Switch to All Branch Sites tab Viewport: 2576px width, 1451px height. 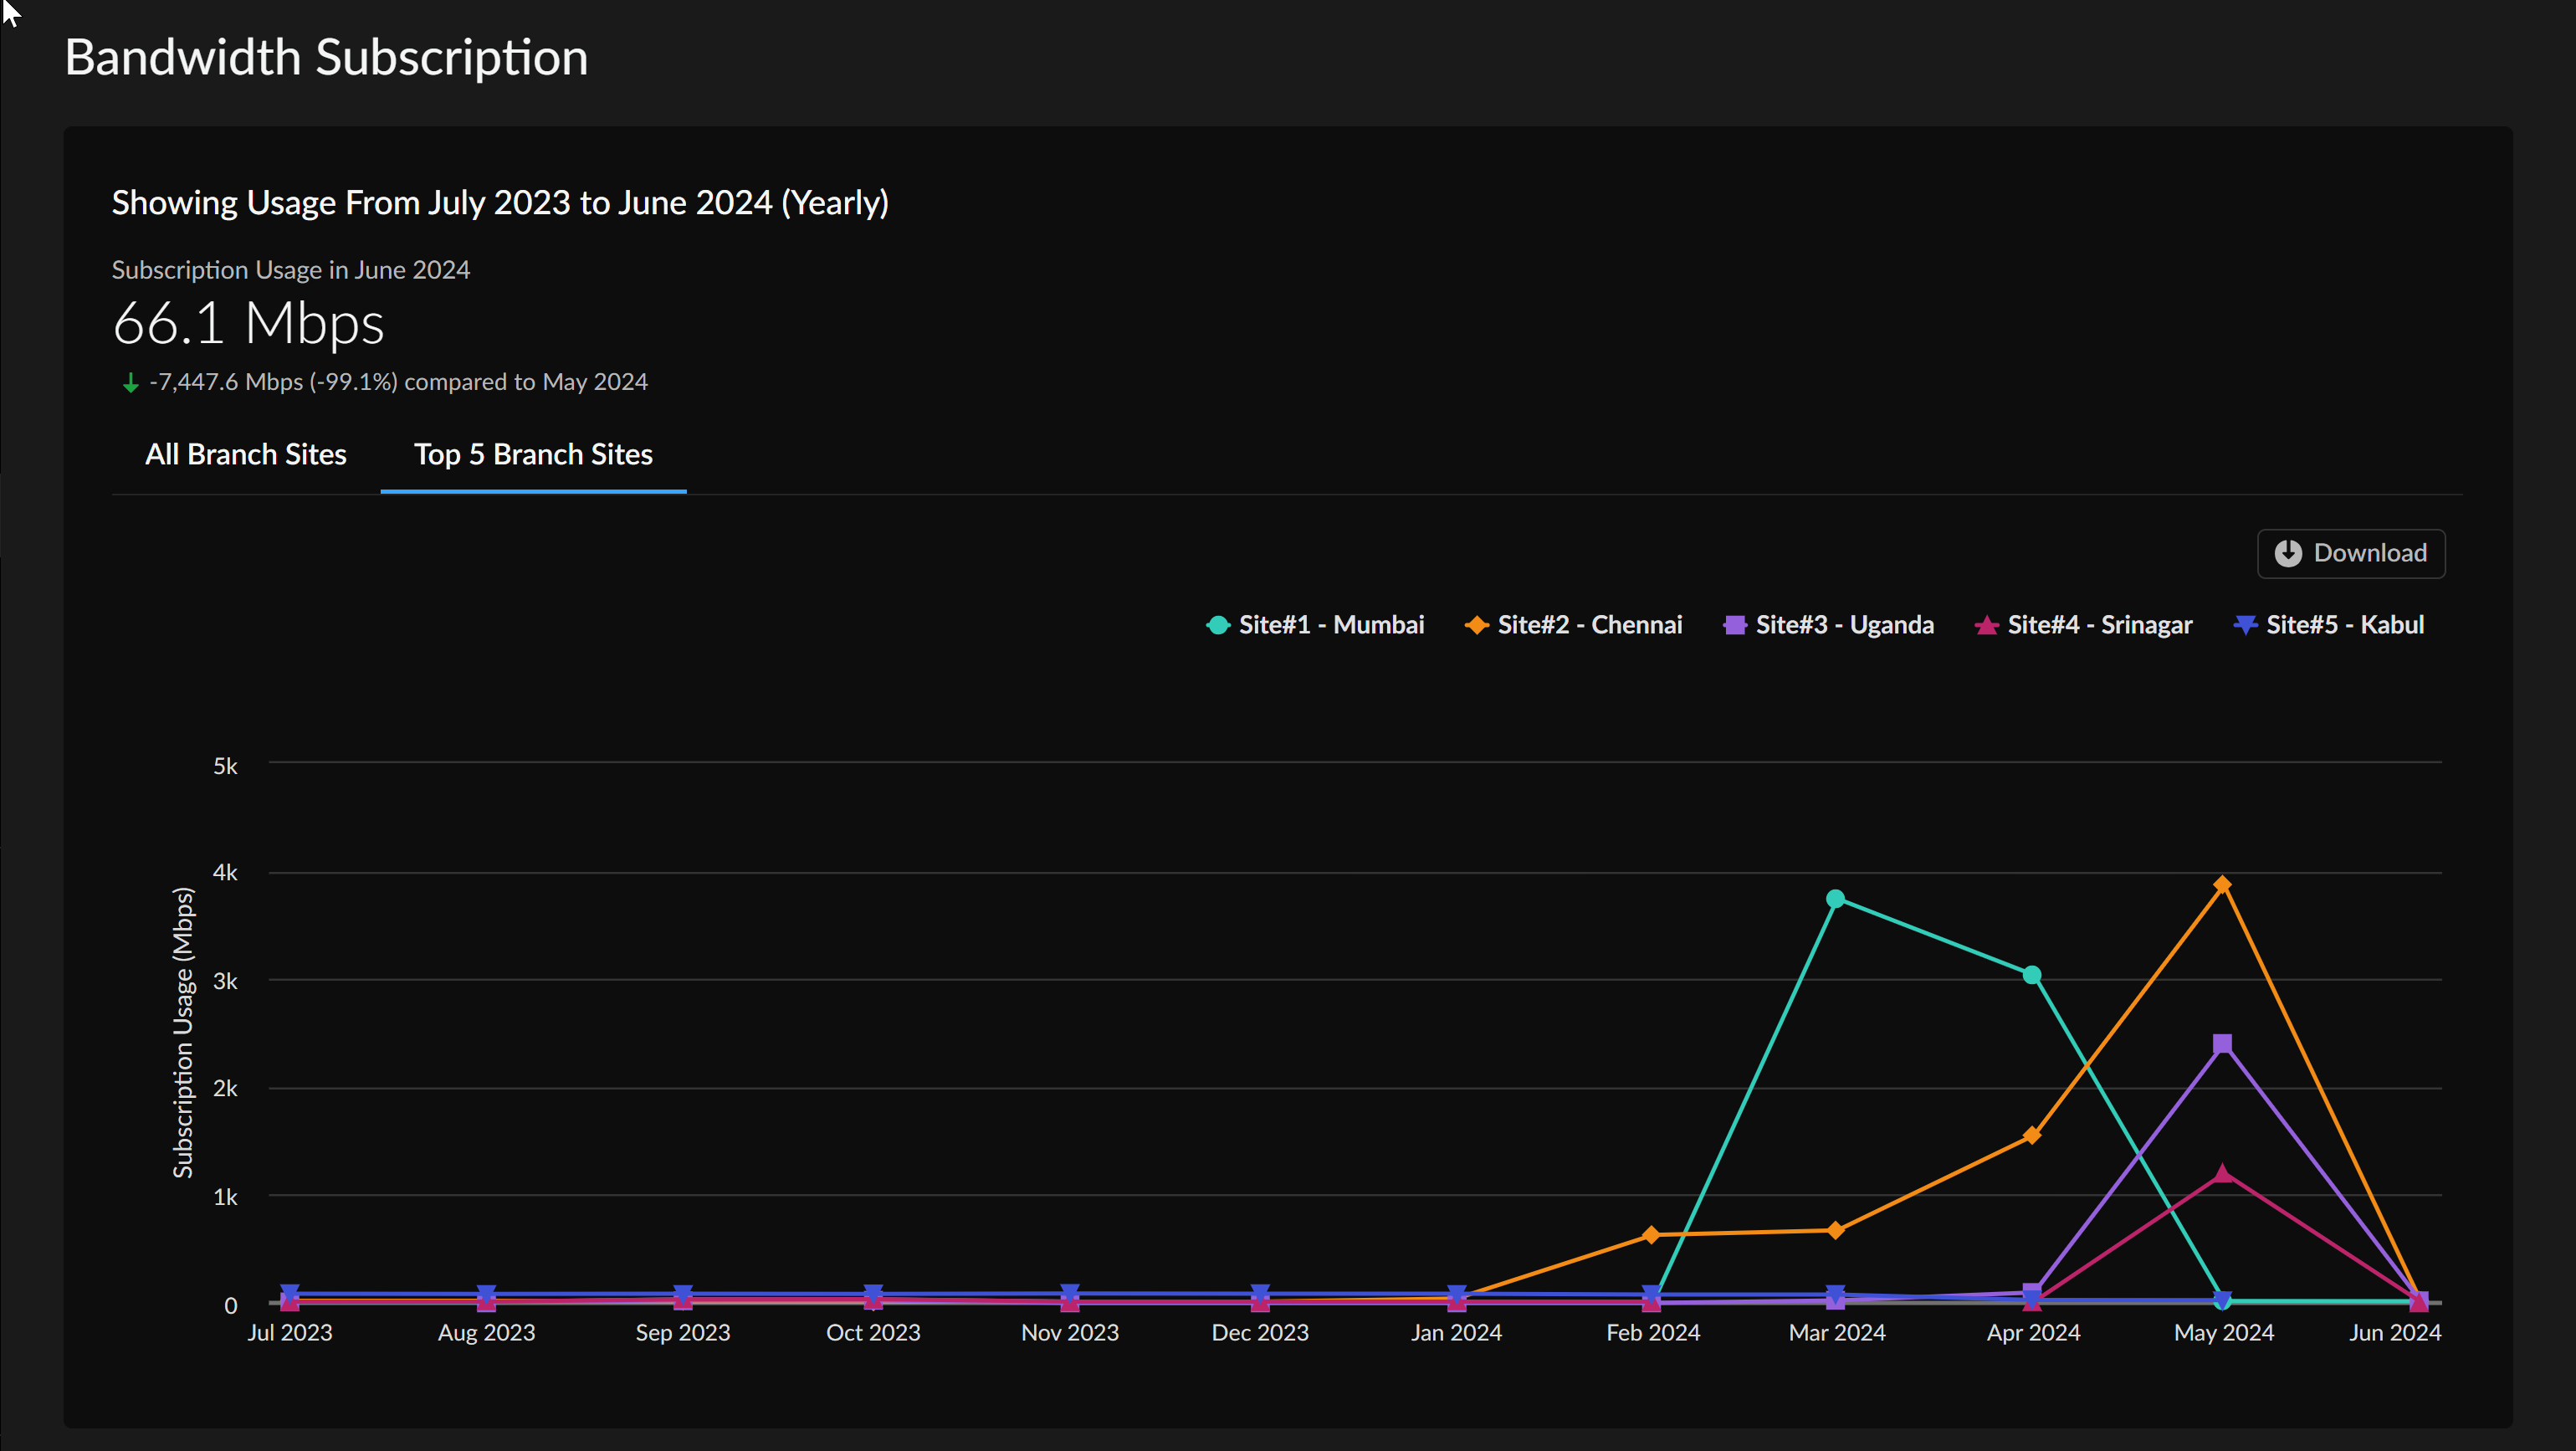[245, 454]
